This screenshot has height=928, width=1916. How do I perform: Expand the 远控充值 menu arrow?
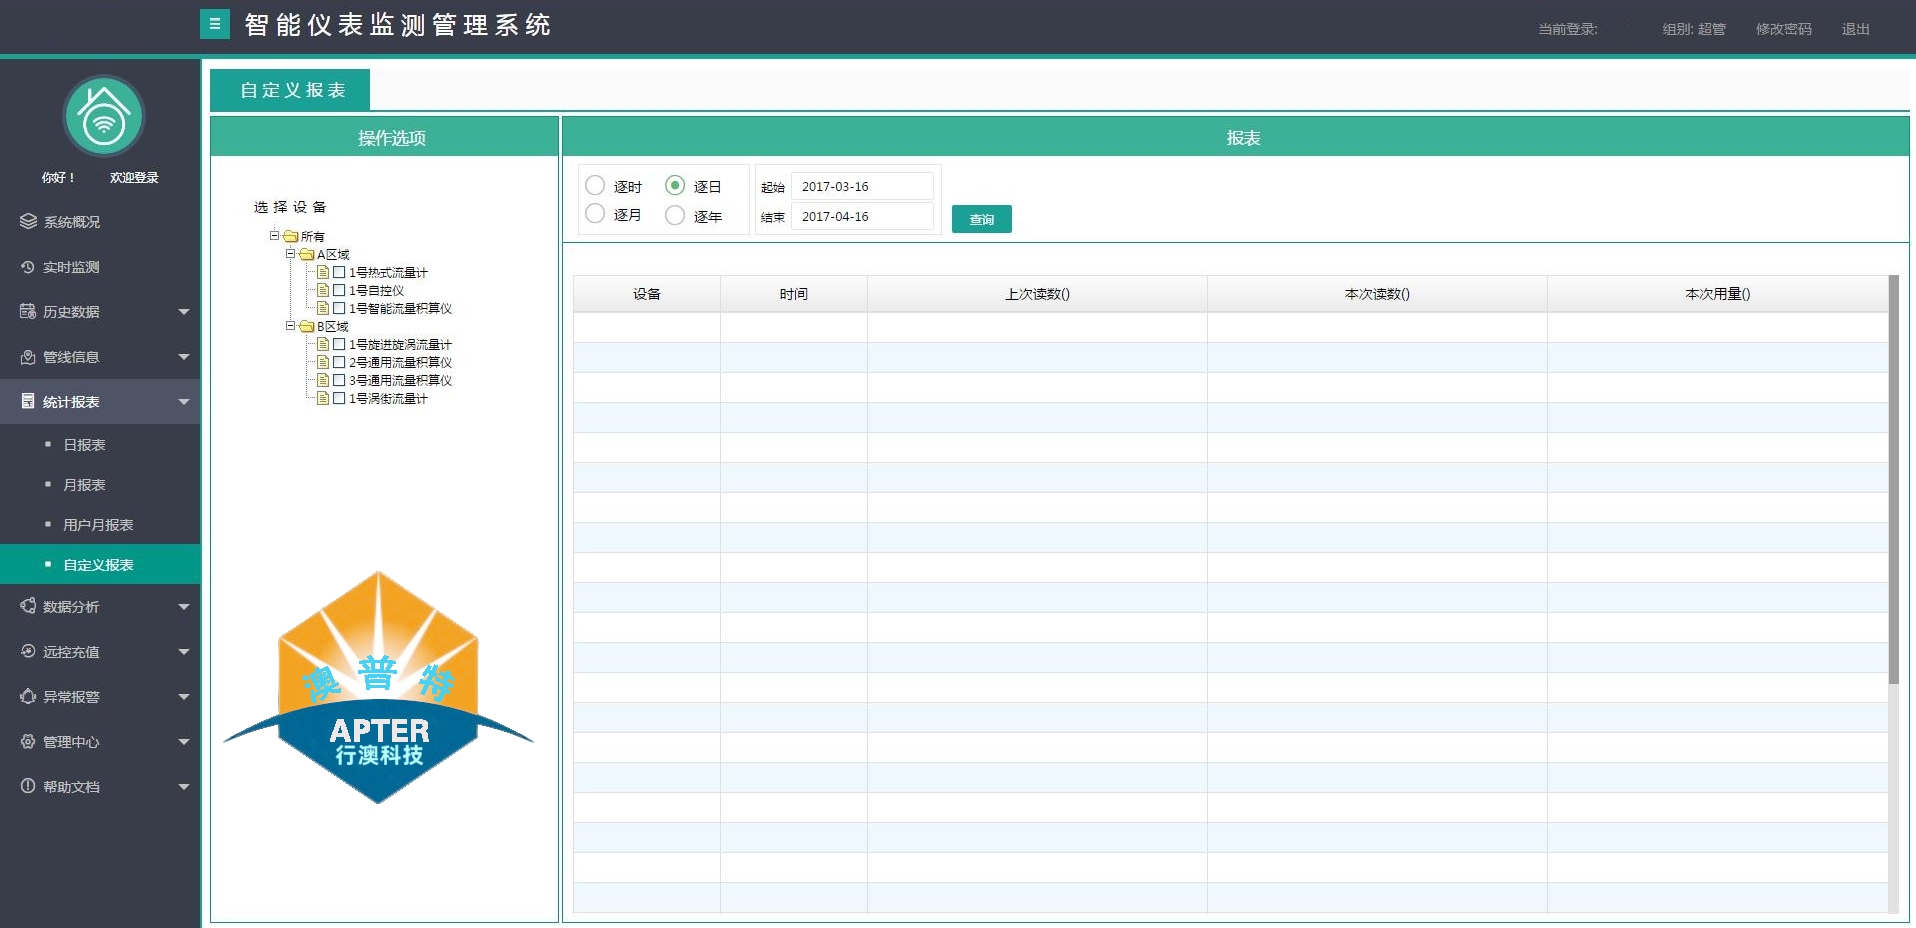[x=184, y=652]
